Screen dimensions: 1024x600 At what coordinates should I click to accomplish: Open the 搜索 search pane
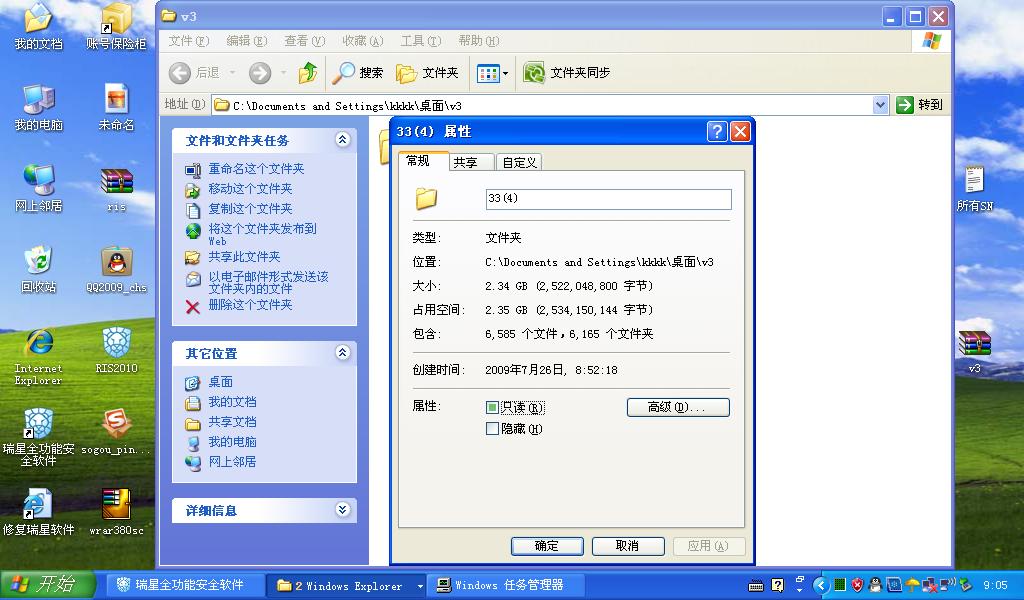357,72
